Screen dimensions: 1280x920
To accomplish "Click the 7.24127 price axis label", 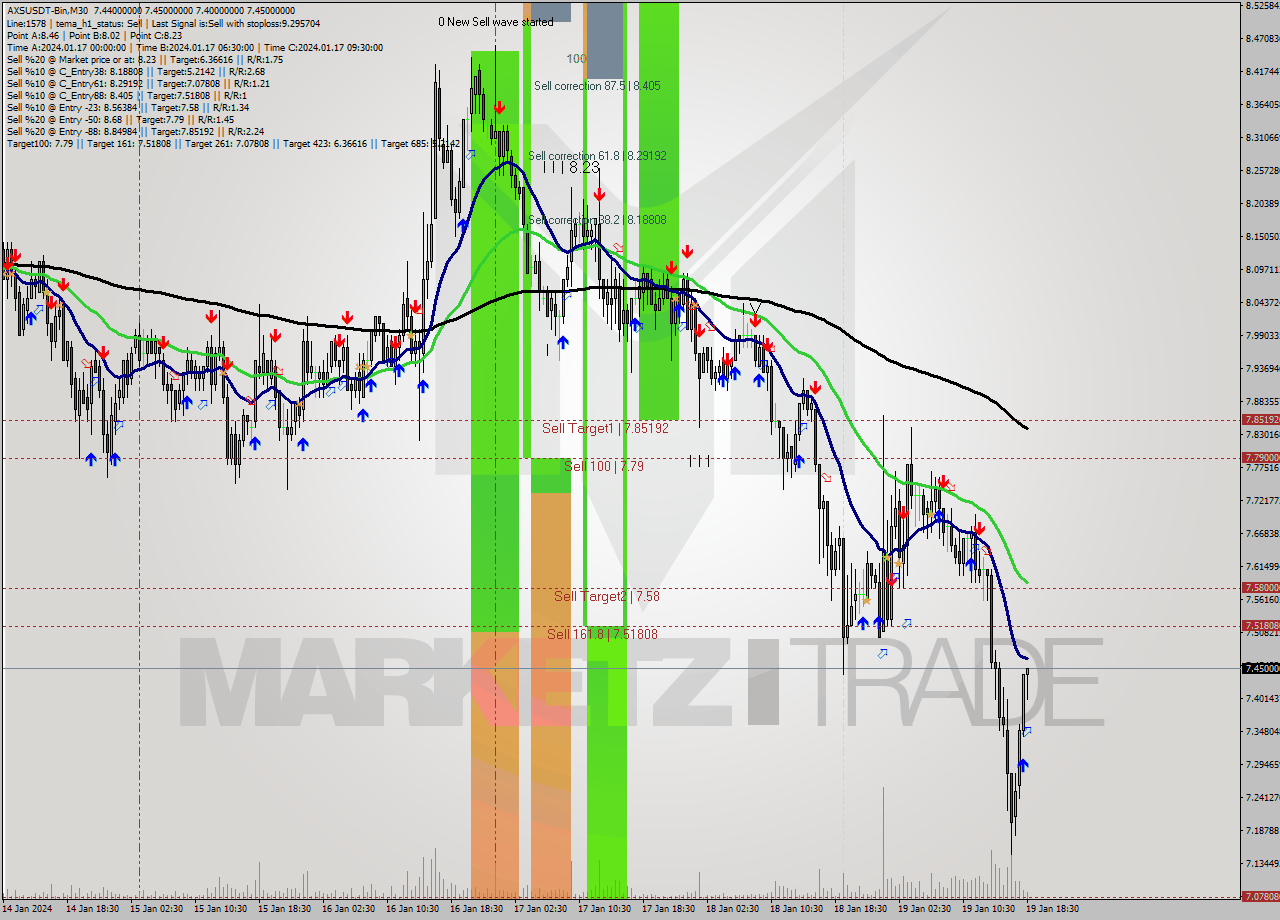I will tap(1262, 797).
